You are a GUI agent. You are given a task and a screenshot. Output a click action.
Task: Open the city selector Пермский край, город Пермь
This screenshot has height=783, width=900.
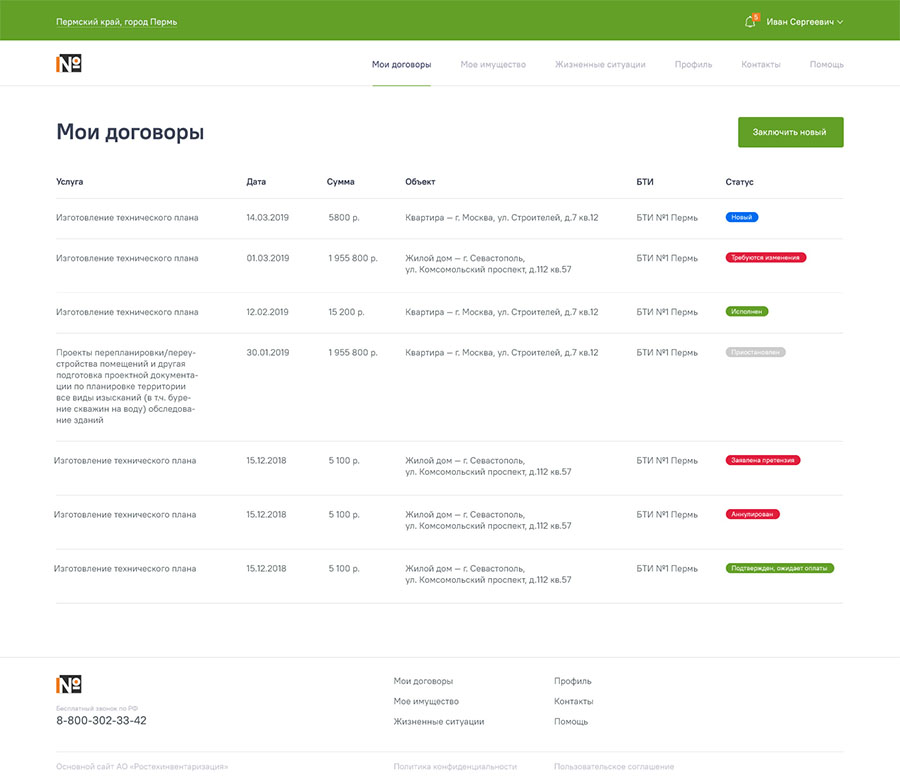116,22
